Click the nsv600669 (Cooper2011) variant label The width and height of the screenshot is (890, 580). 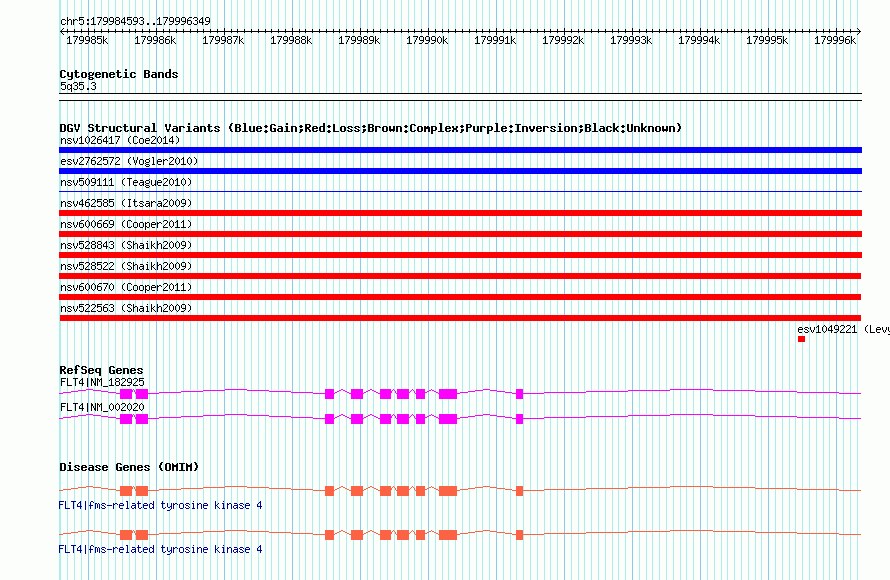[x=126, y=224]
